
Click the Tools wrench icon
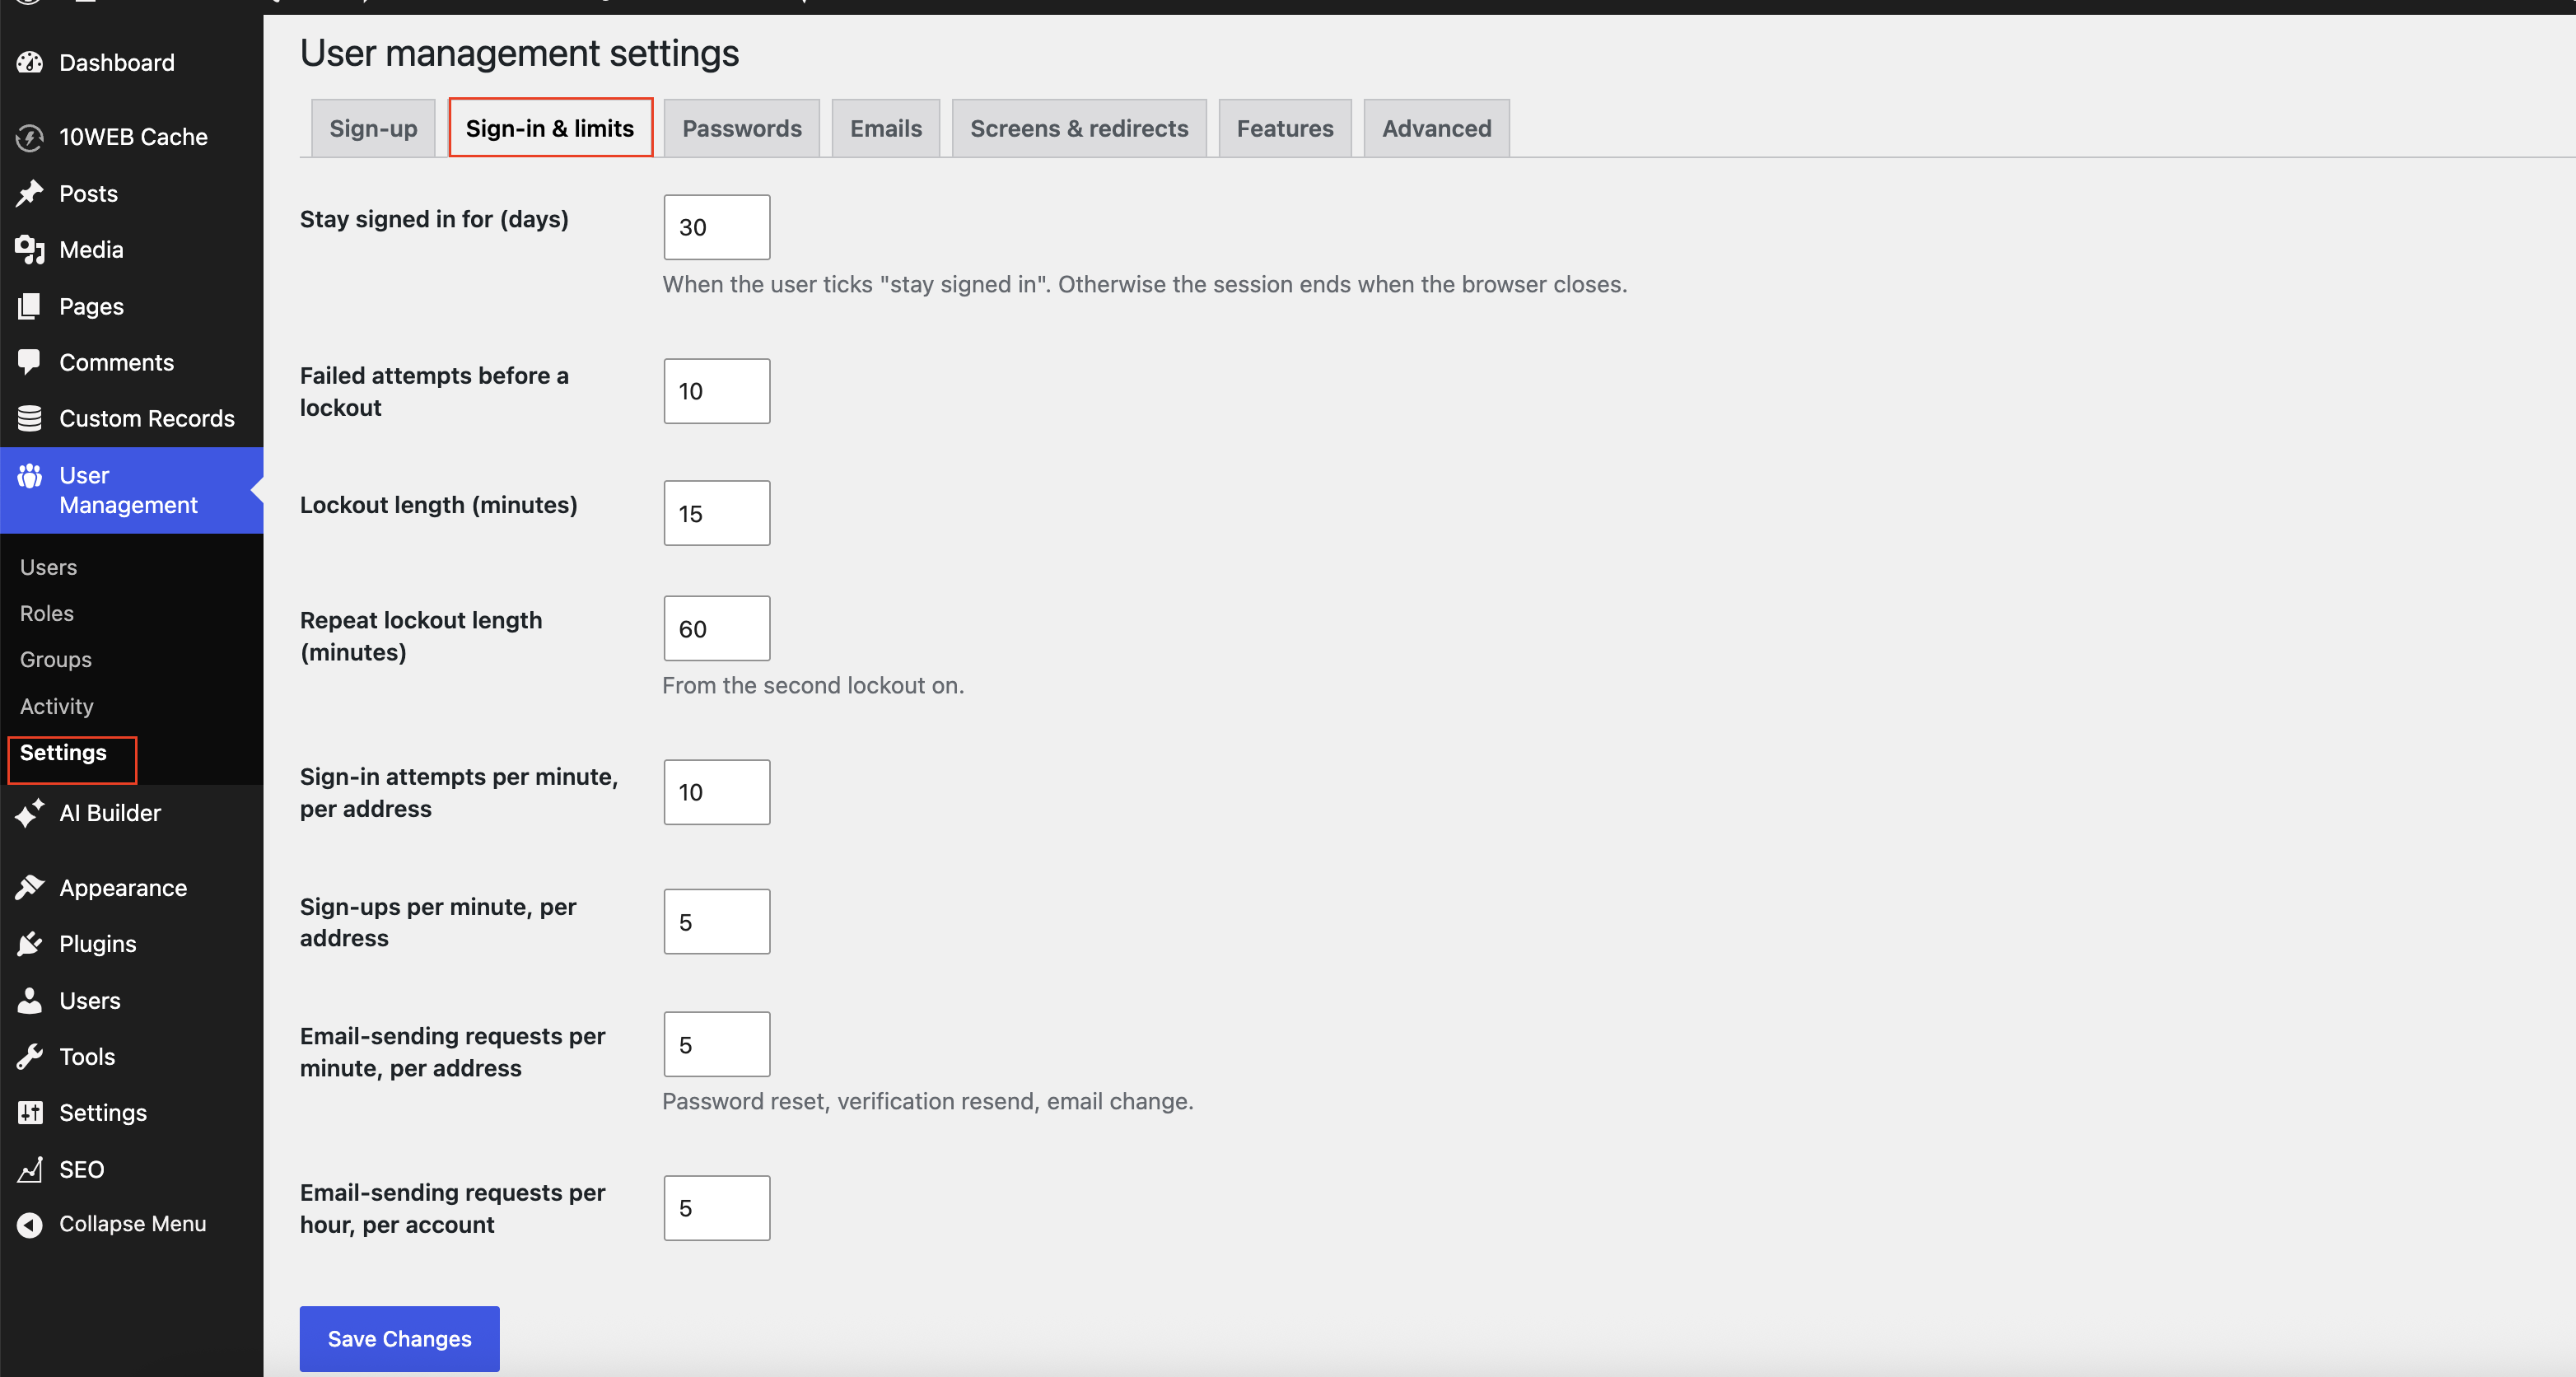tap(30, 1056)
